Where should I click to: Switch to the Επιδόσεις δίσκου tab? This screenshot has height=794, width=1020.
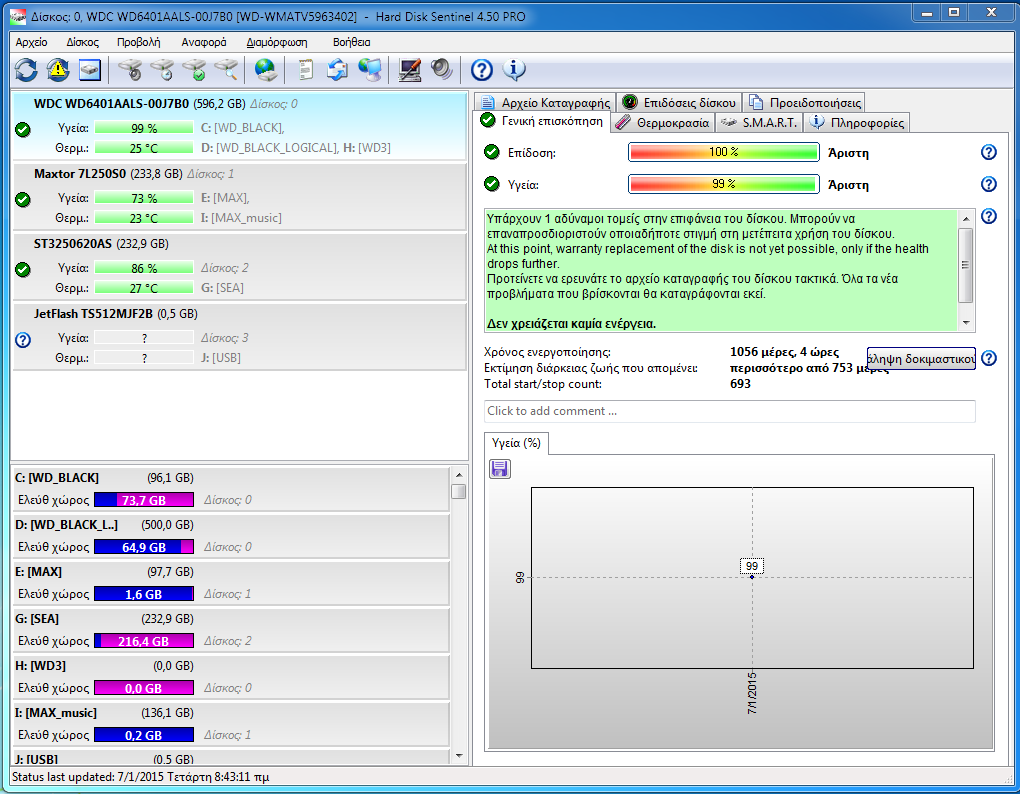pyautogui.click(x=679, y=103)
